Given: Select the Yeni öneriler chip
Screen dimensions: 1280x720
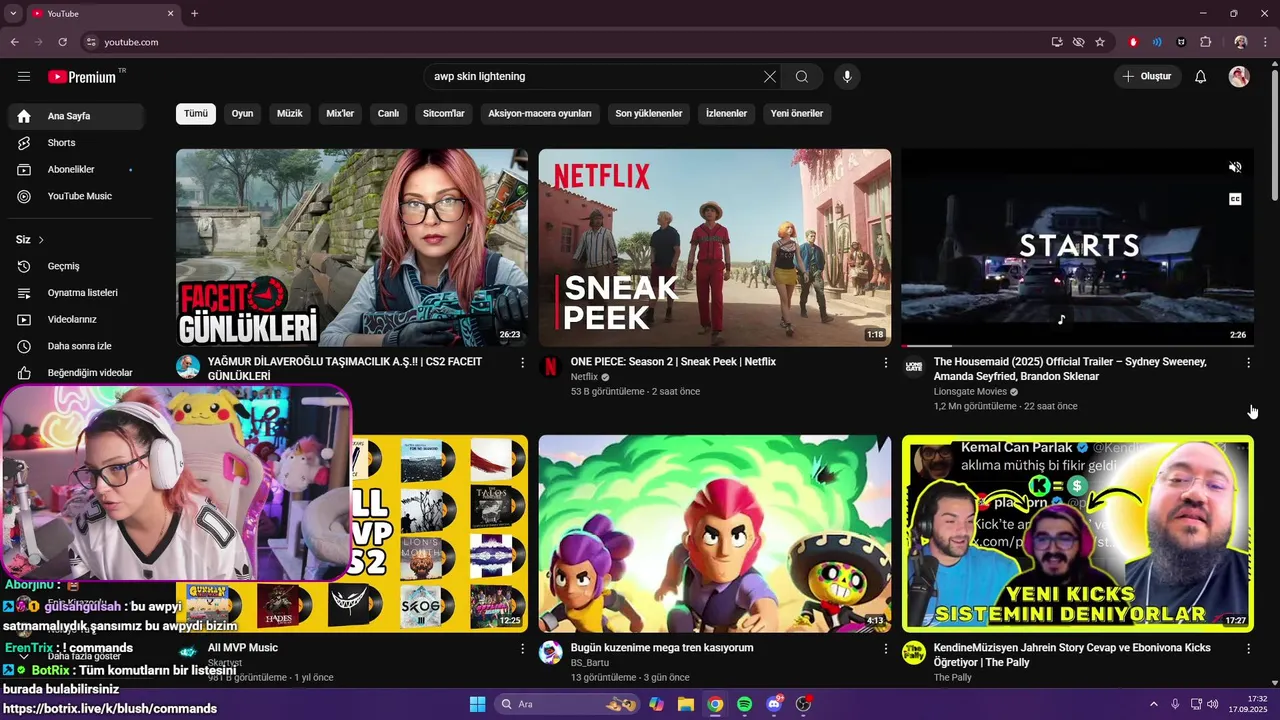Looking at the screenshot, I should (x=797, y=113).
